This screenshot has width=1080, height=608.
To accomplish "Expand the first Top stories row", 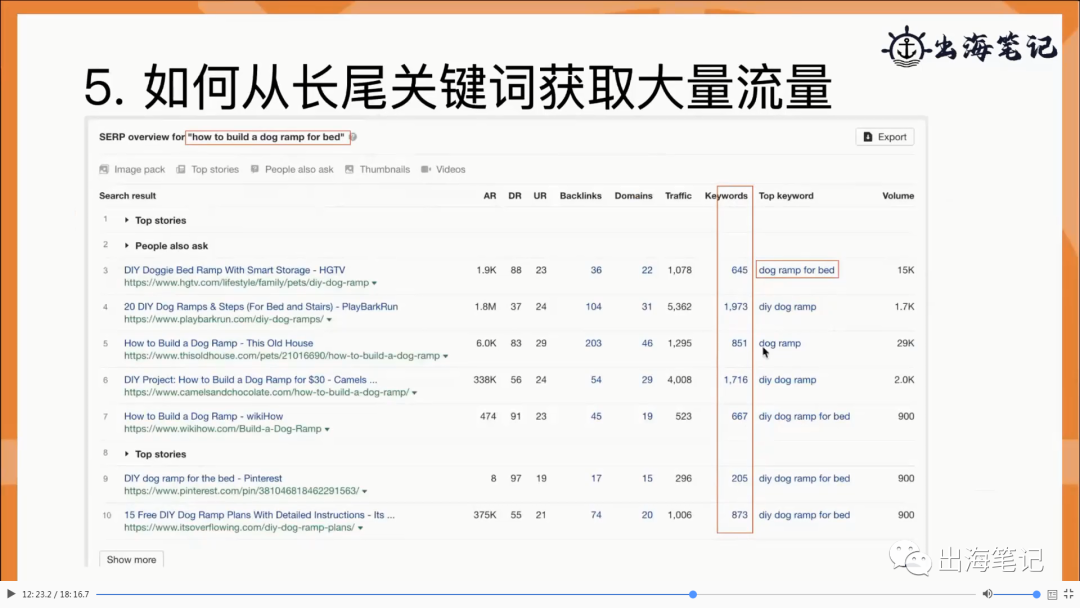I will [127, 220].
